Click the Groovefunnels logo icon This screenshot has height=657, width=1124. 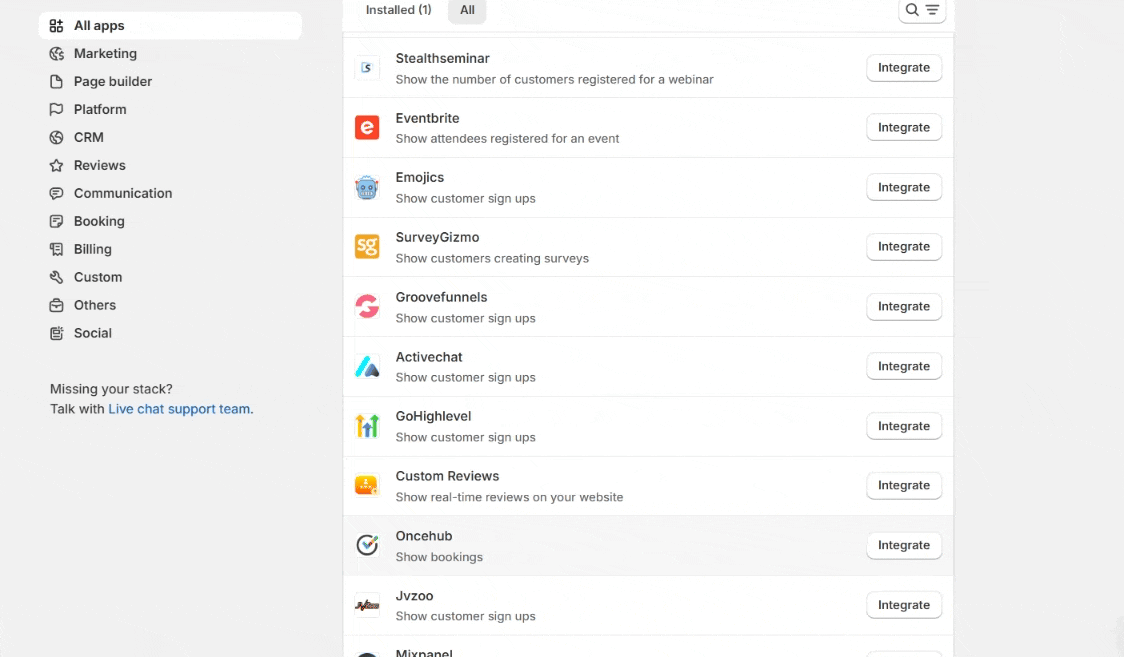367,307
